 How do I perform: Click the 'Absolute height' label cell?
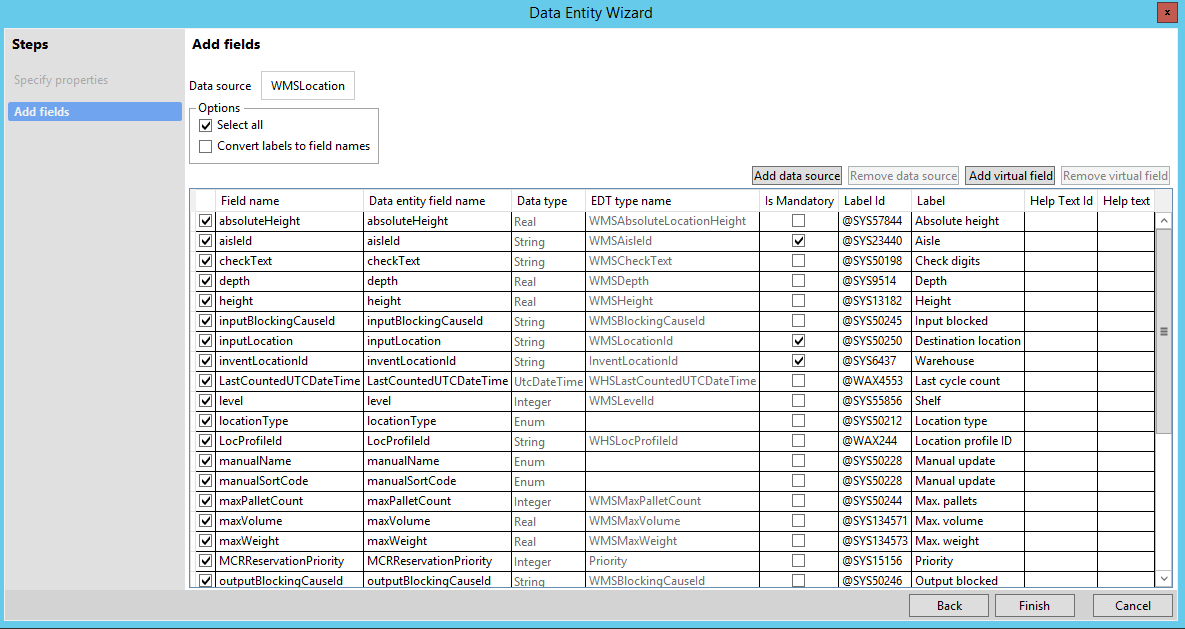coord(967,222)
